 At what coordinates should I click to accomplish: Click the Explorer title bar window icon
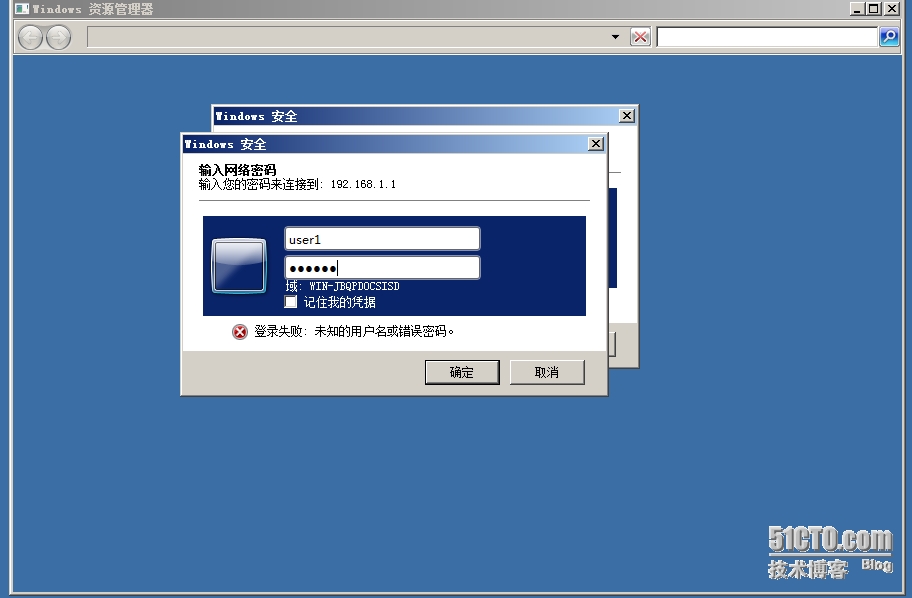[22, 9]
